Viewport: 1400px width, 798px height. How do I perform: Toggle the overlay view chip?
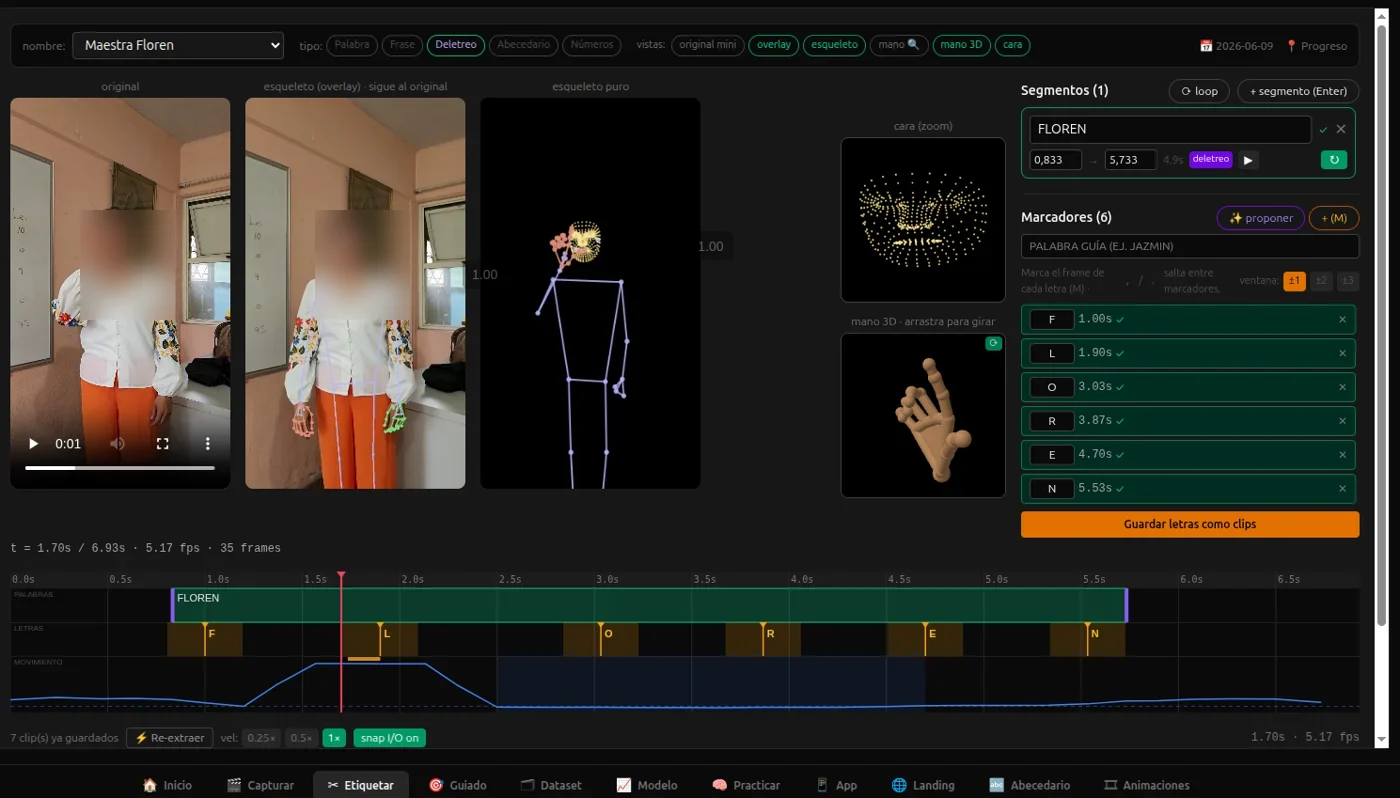(x=774, y=45)
